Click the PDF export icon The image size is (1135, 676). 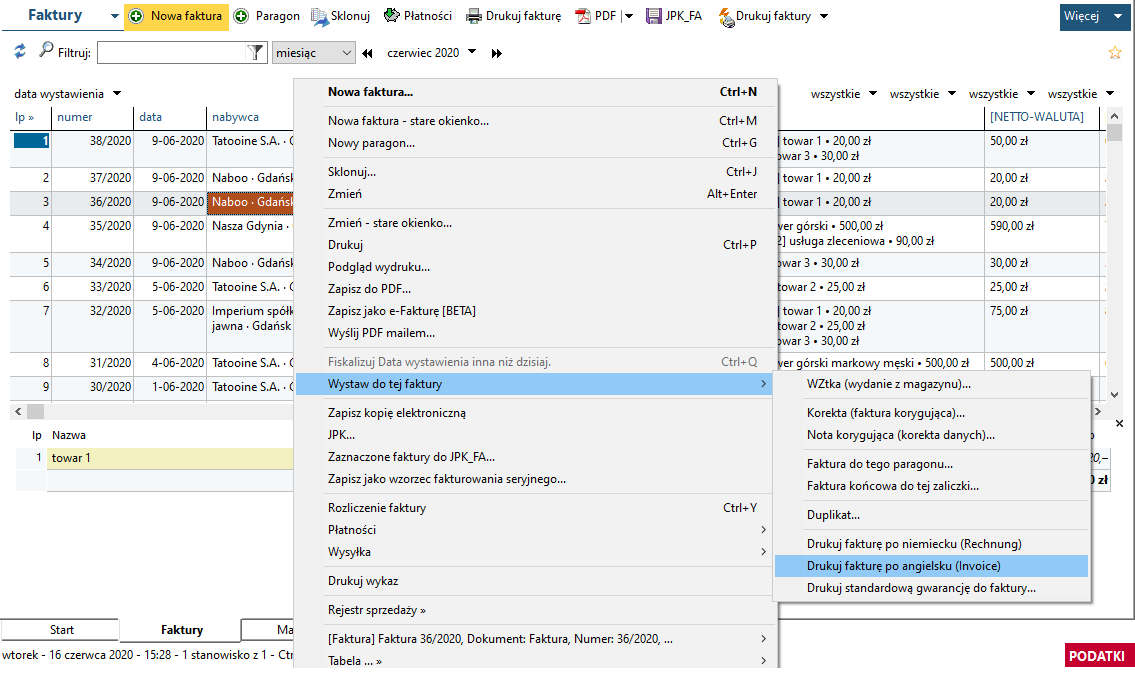click(x=583, y=16)
